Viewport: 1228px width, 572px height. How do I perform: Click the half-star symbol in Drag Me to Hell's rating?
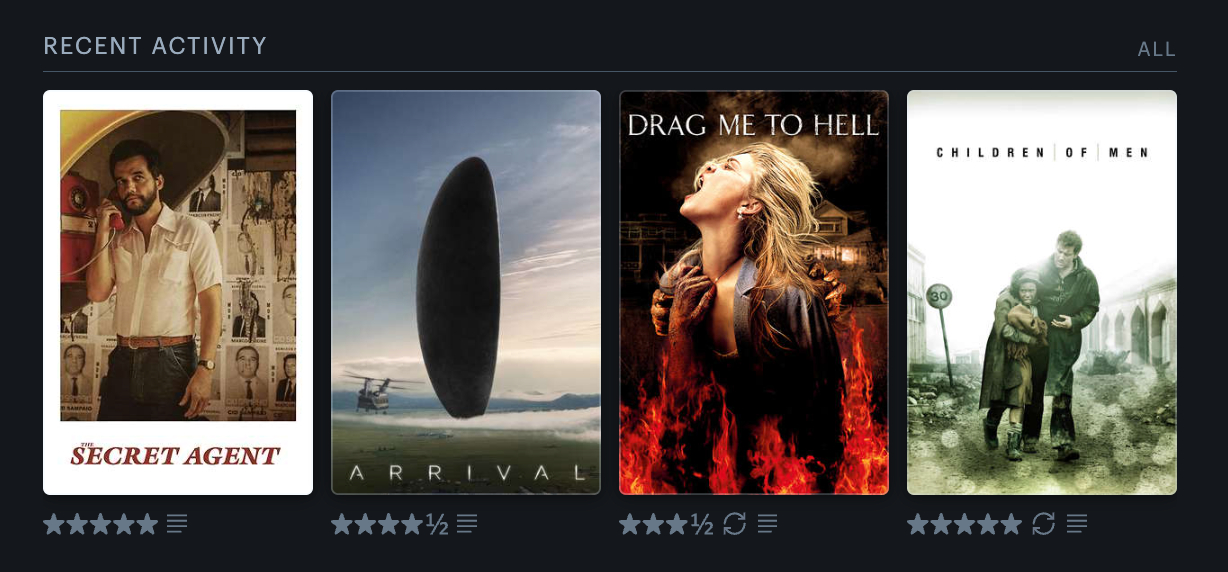(x=702, y=524)
